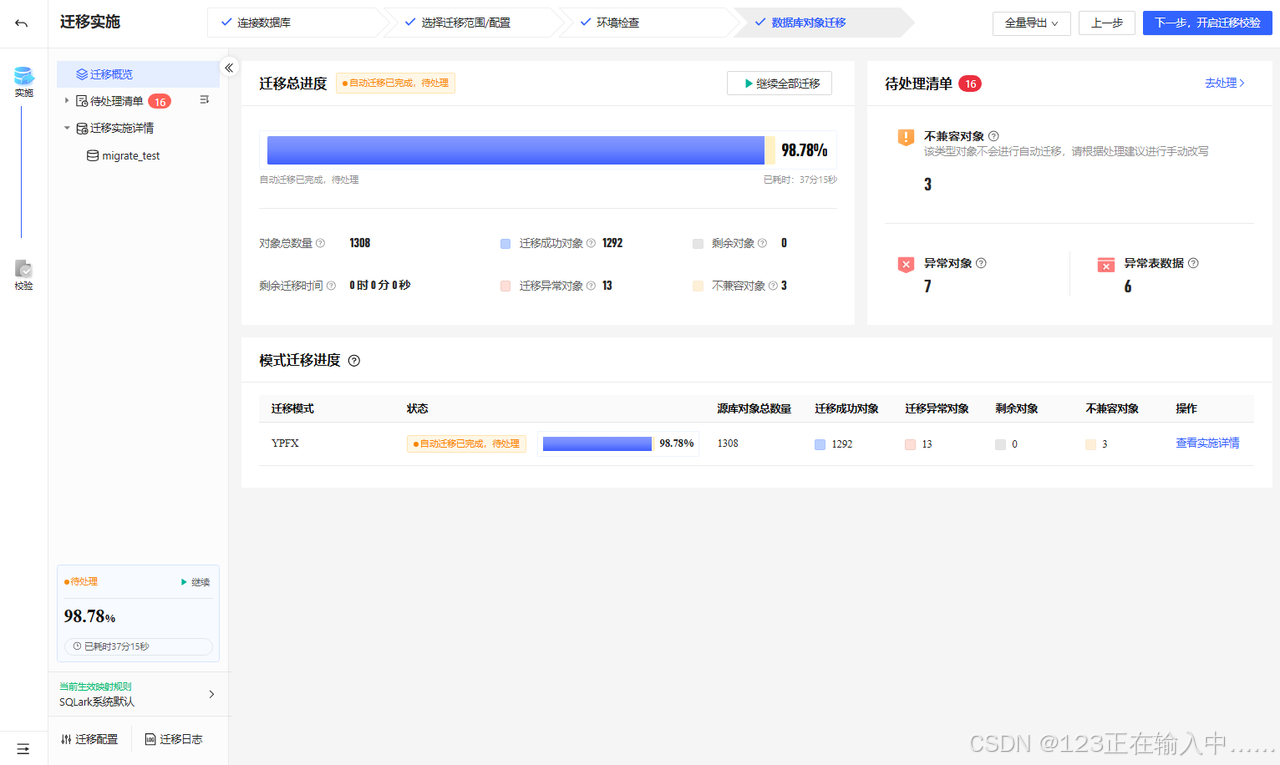Select the 实施 database icon in leftmost sidebar
Image resolution: width=1280 pixels, height=765 pixels.
(x=24, y=78)
